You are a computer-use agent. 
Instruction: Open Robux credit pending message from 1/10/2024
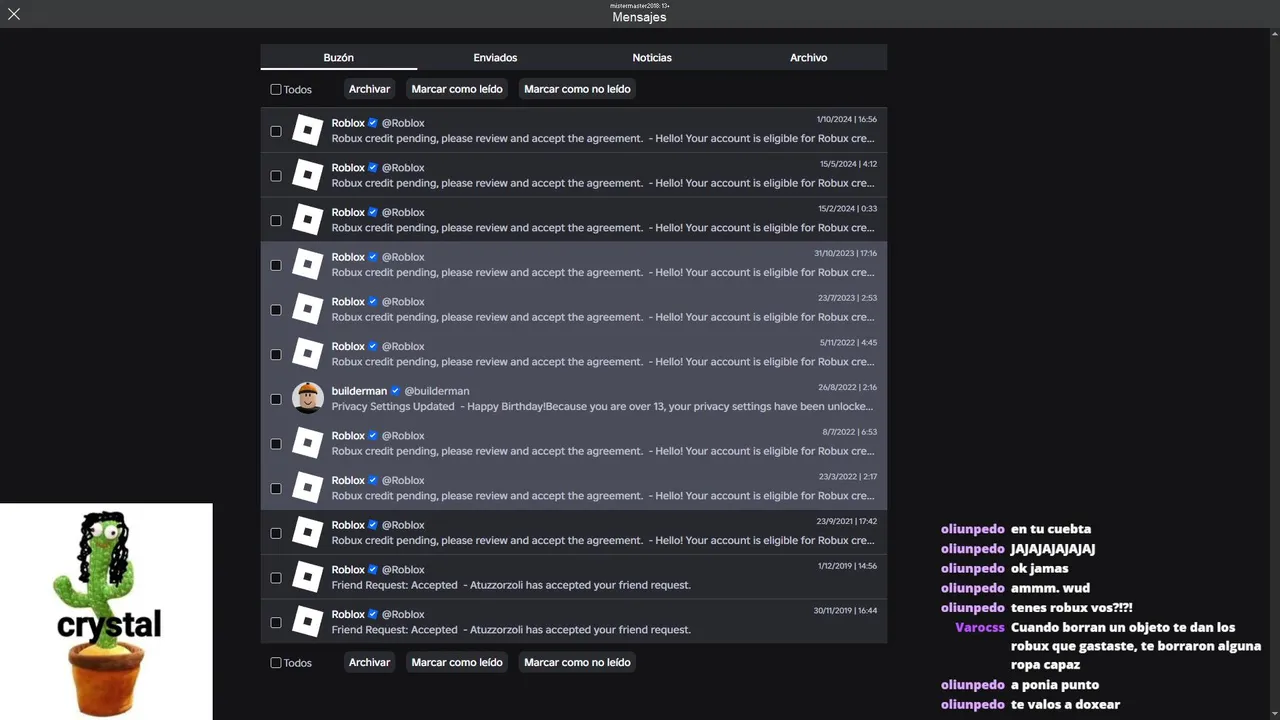tap(574, 130)
